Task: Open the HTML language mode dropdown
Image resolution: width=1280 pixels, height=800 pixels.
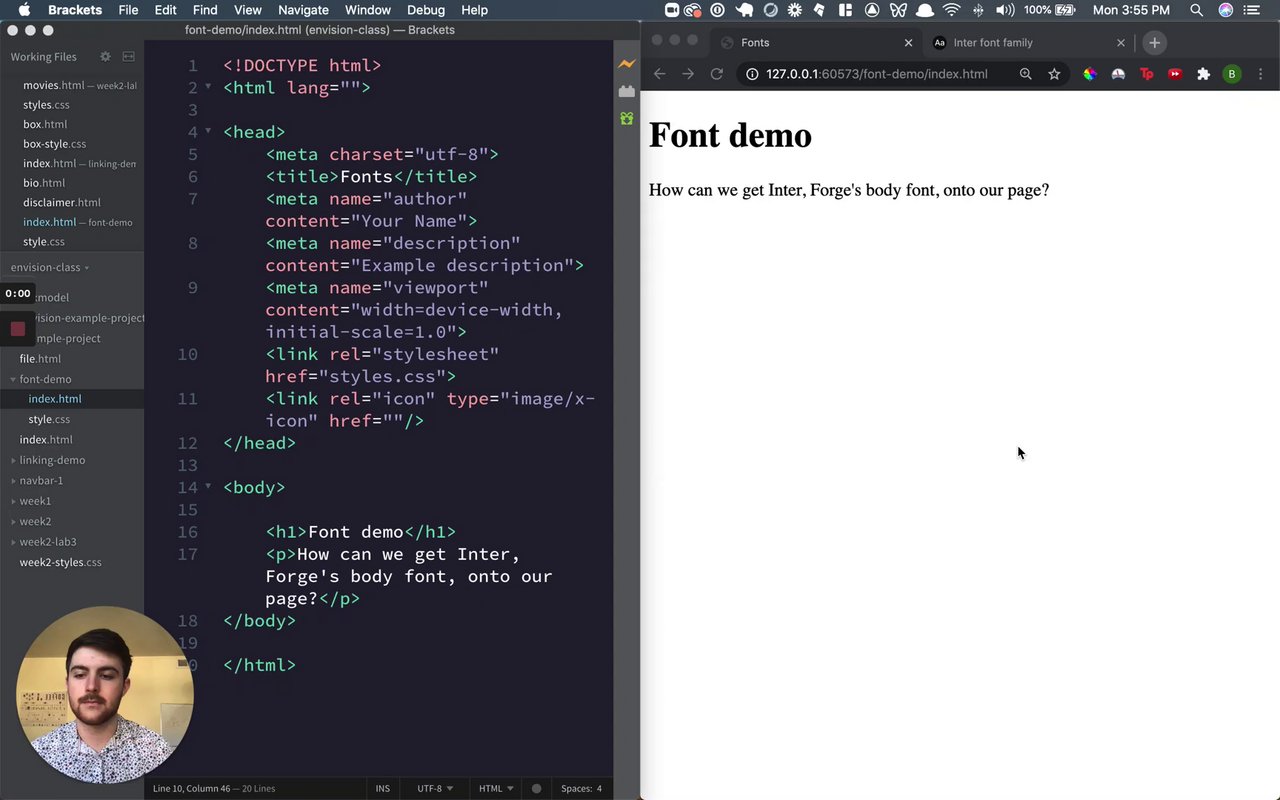Action: click(496, 788)
